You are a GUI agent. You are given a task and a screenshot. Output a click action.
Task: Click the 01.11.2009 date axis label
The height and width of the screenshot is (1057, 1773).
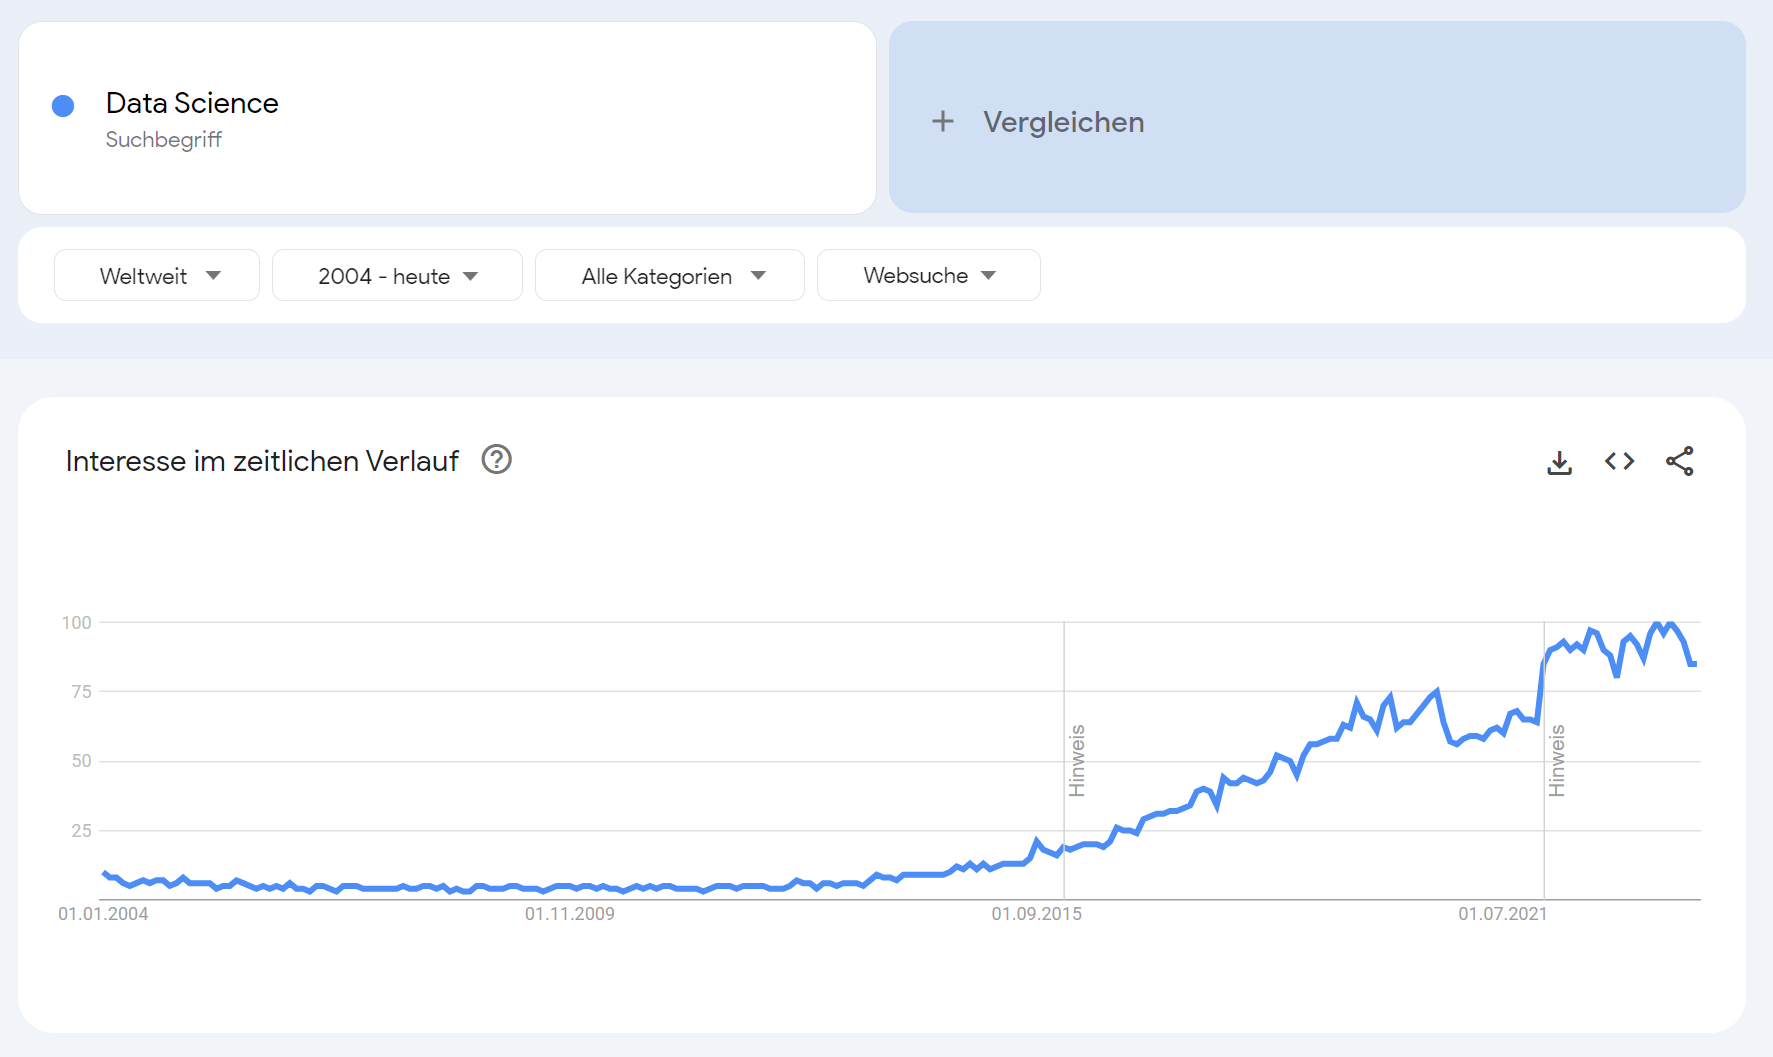(569, 914)
